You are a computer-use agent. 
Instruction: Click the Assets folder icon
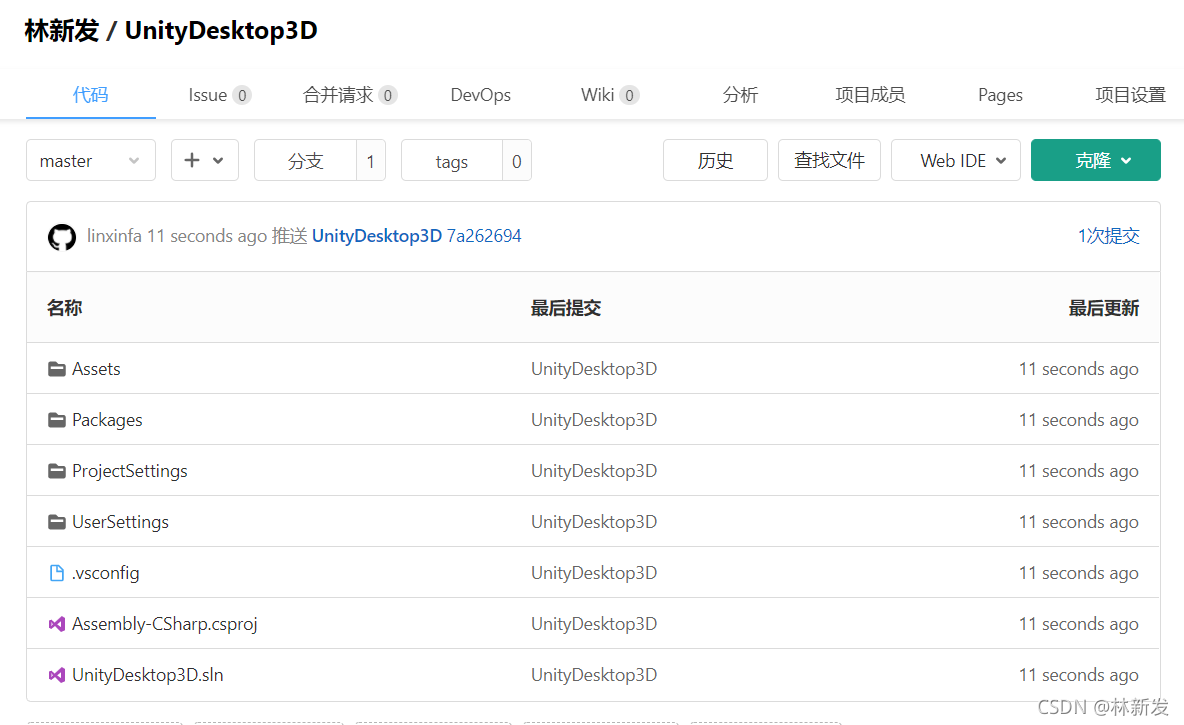coord(57,369)
